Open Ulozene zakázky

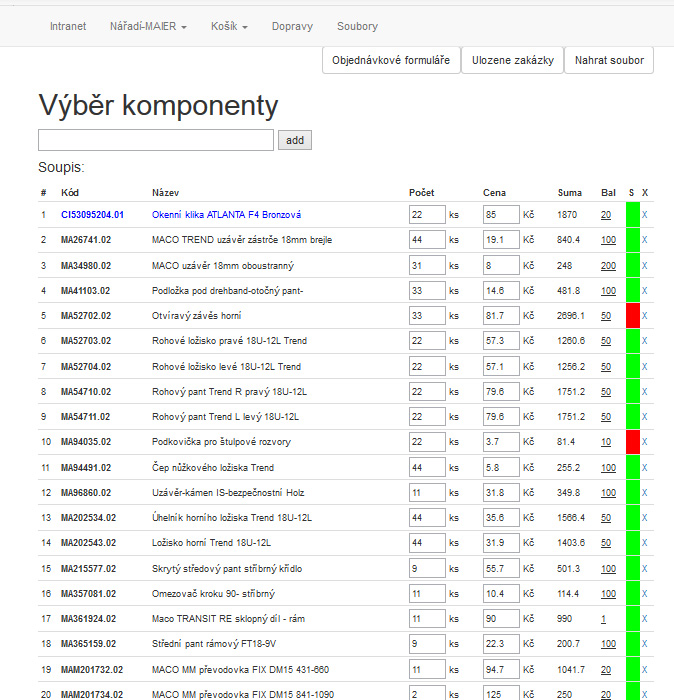click(512, 60)
